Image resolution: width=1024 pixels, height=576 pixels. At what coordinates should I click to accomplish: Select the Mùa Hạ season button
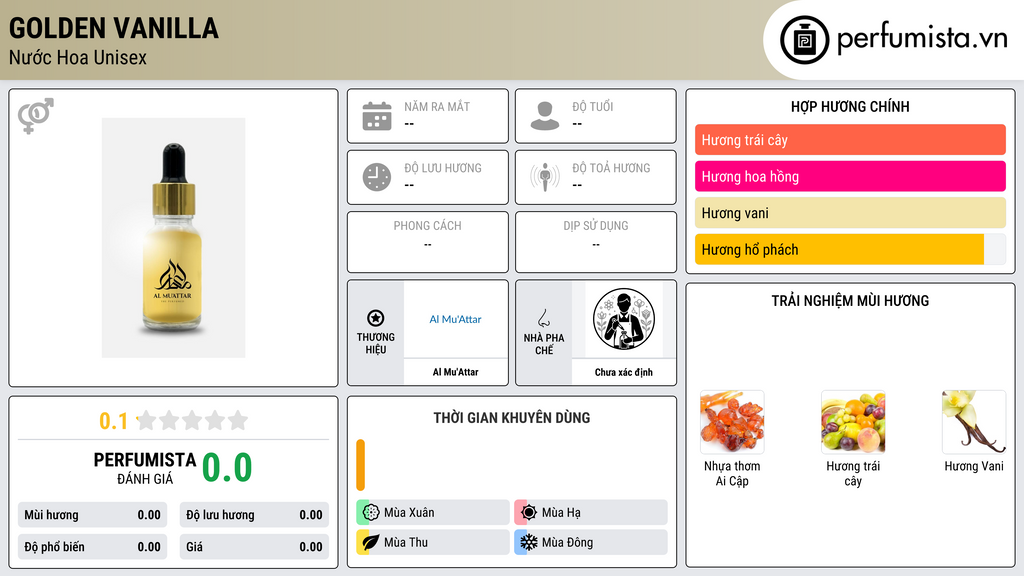coord(591,512)
